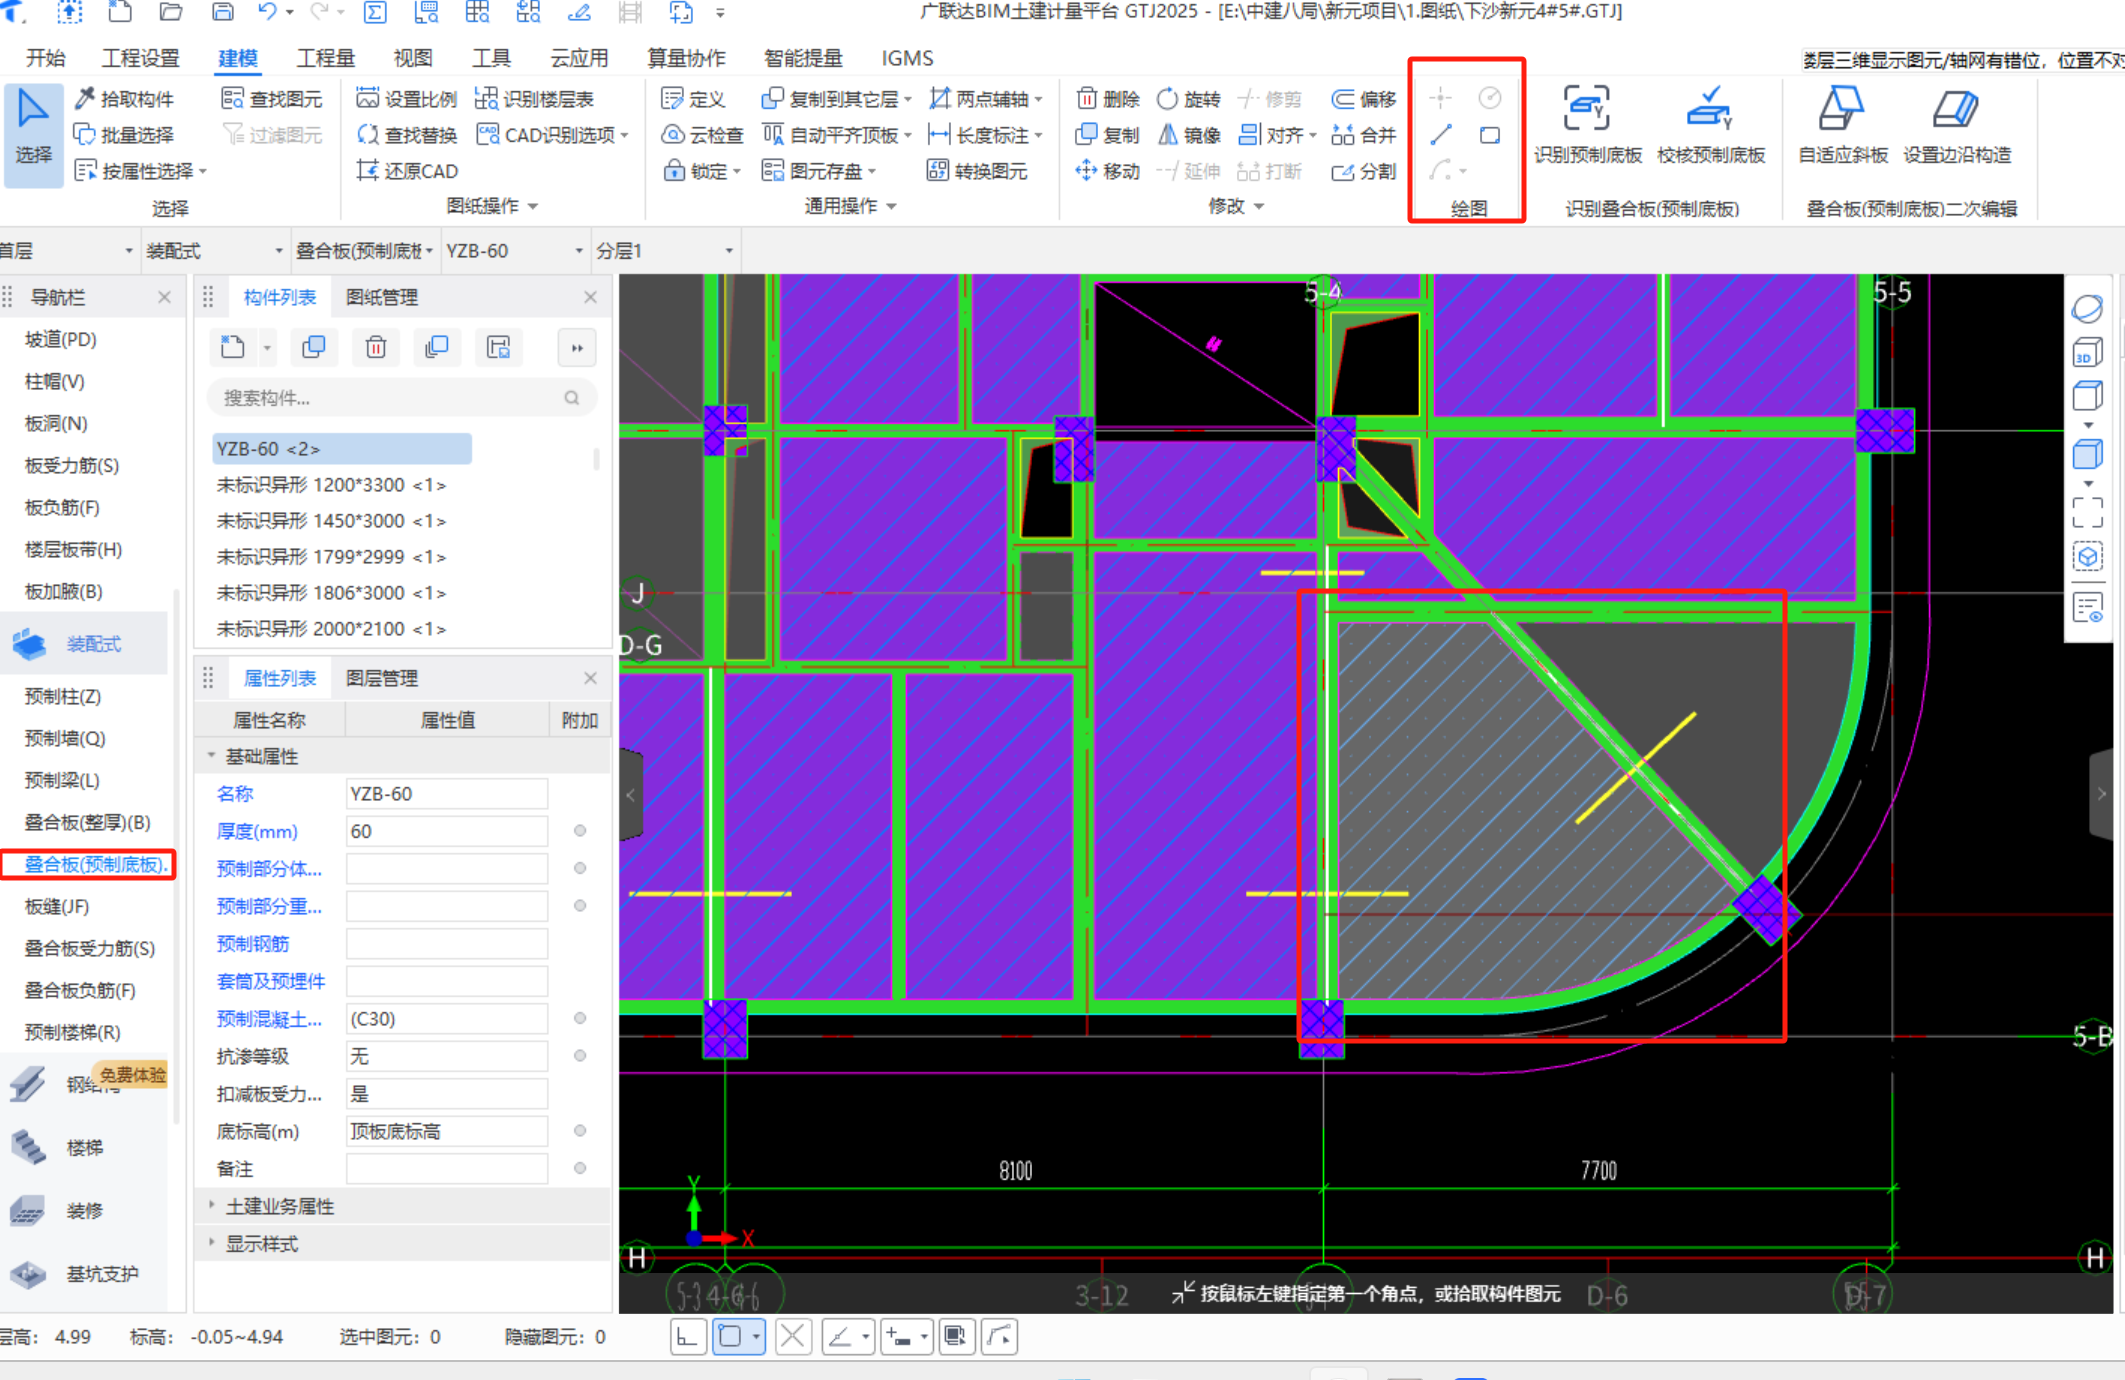Open the 图层管理 tab
The height and width of the screenshot is (1380, 2125).
(381, 678)
